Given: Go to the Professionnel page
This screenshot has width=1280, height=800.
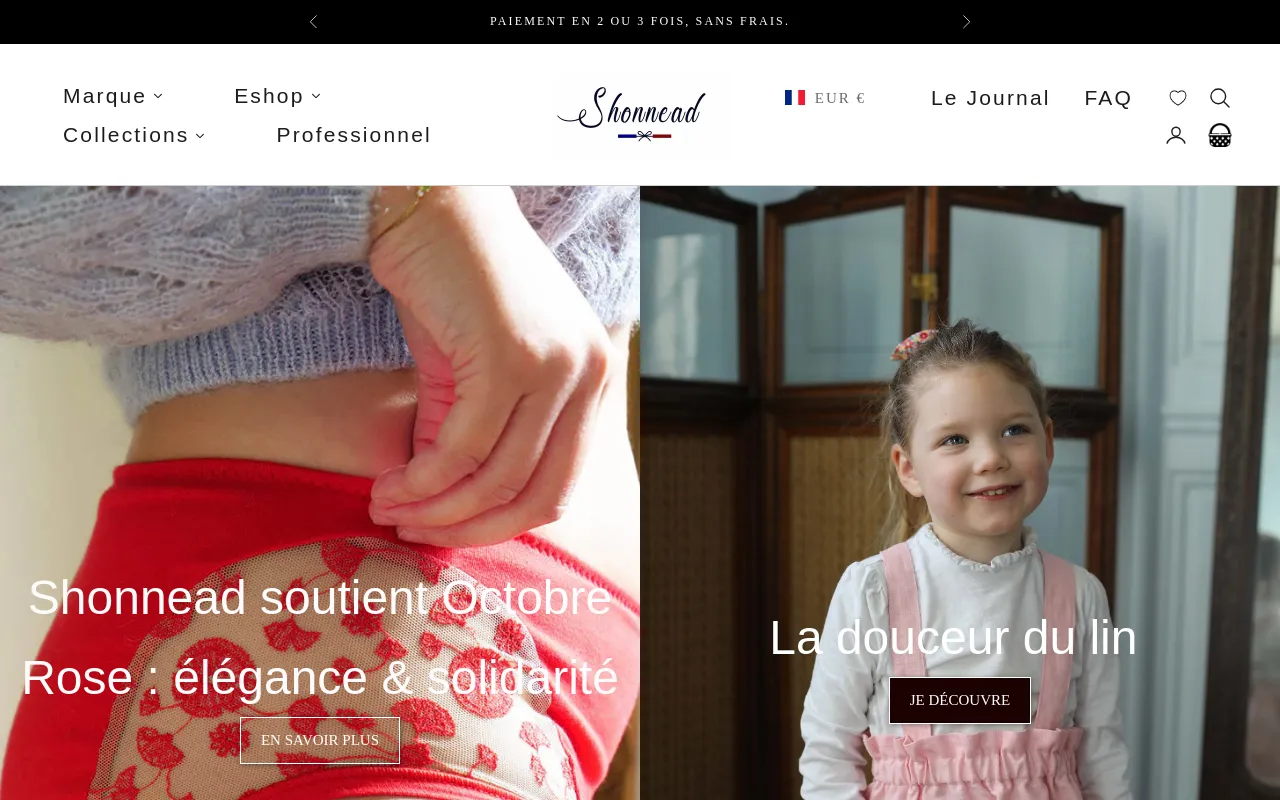Looking at the screenshot, I should click(x=354, y=135).
